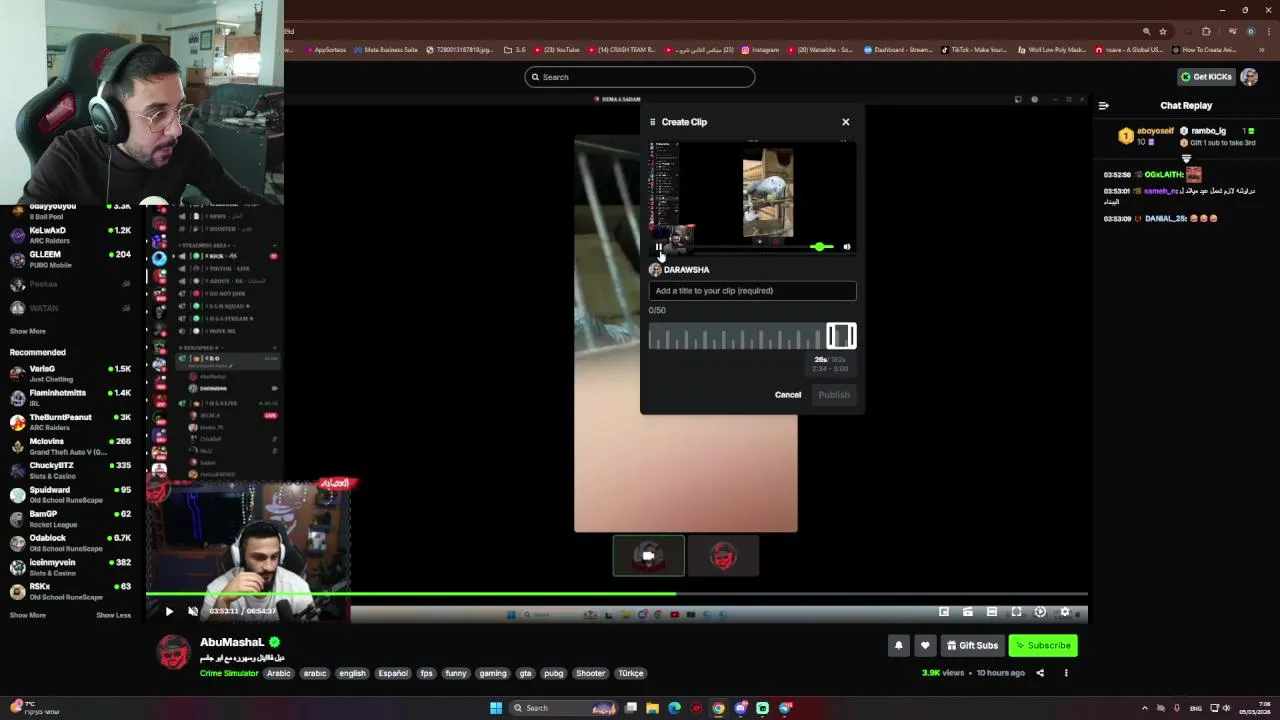Open VarisG recommended channel
Image resolution: width=1280 pixels, height=720 pixels.
(70, 373)
